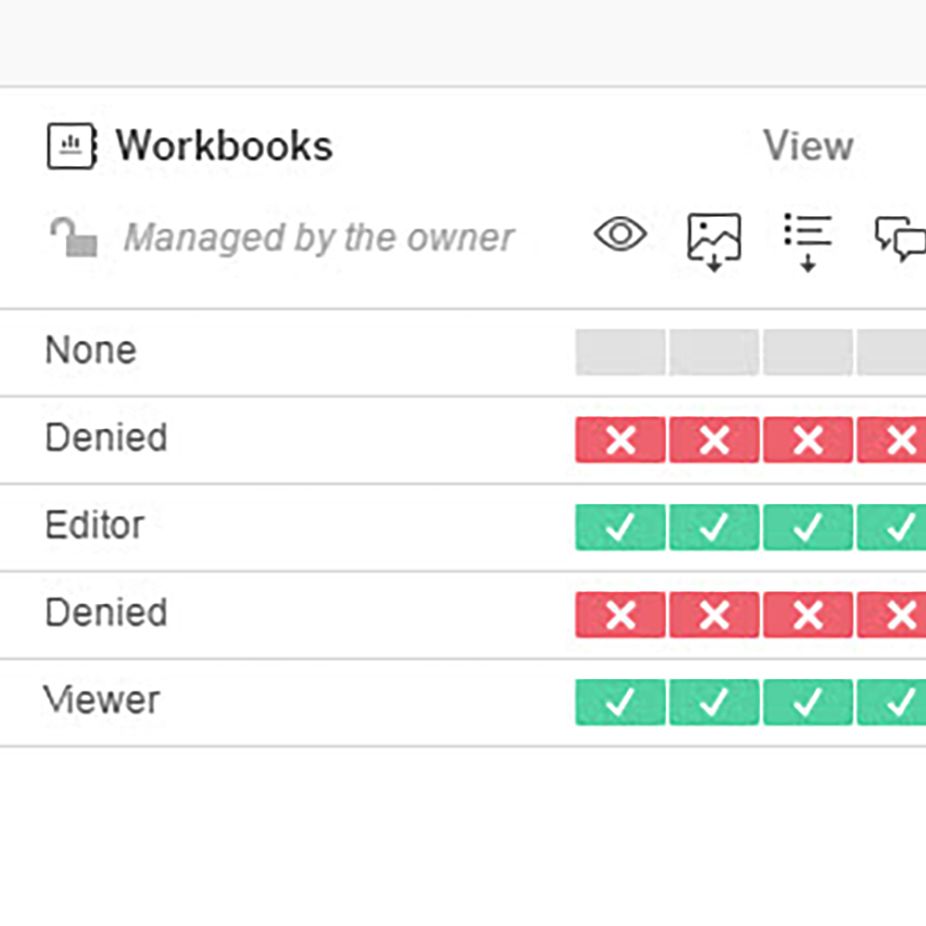This screenshot has width=926, height=926.
Task: Open the Editor permission template dropdown
Action: pyautogui.click(x=95, y=526)
